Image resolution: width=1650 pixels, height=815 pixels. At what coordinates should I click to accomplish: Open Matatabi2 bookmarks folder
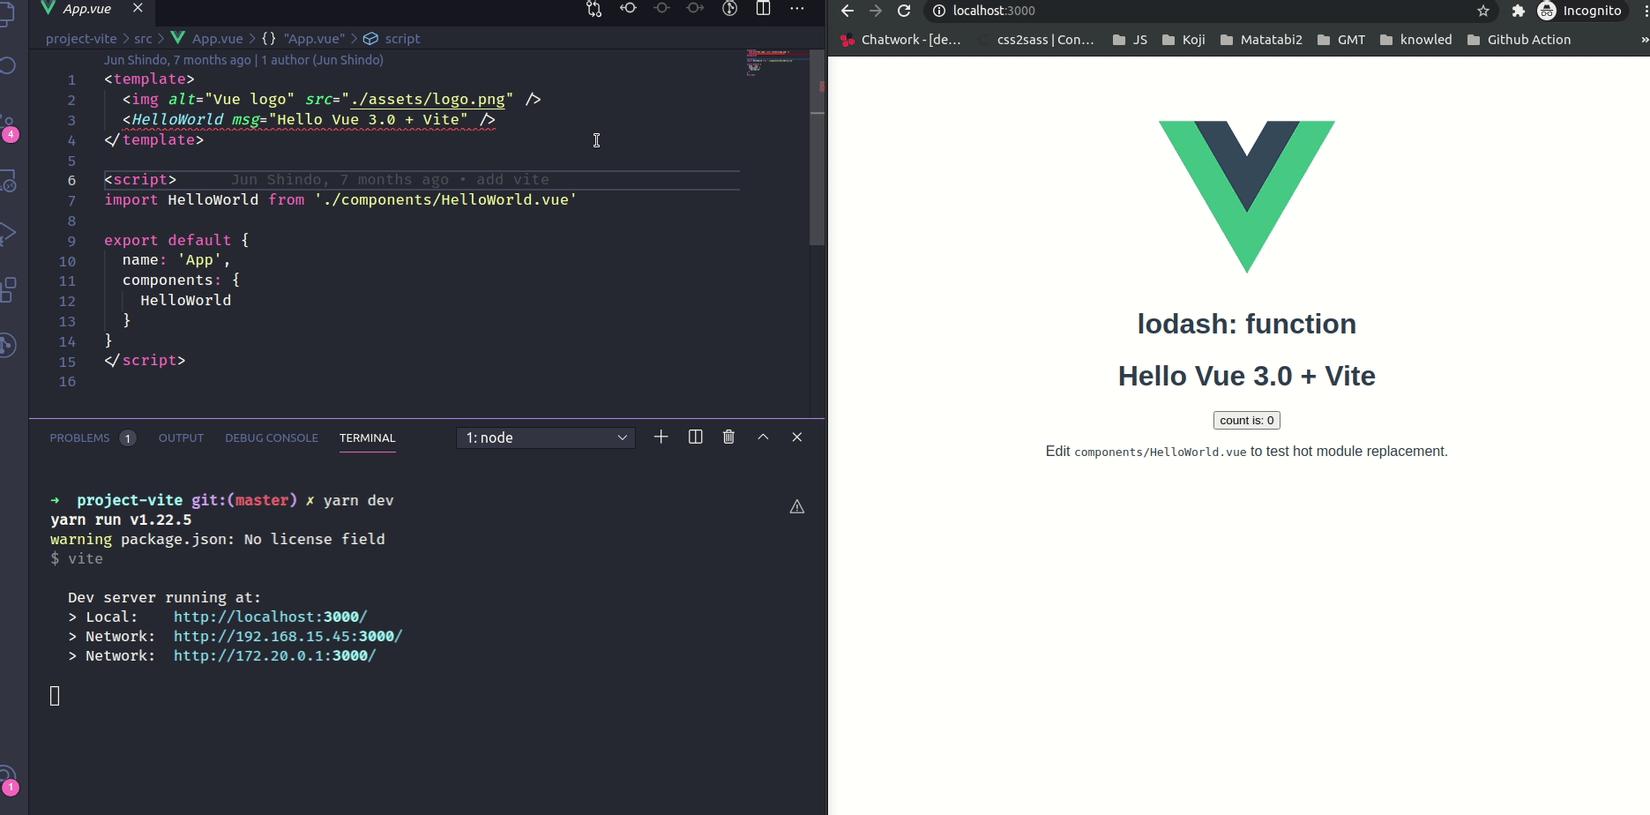click(1261, 40)
